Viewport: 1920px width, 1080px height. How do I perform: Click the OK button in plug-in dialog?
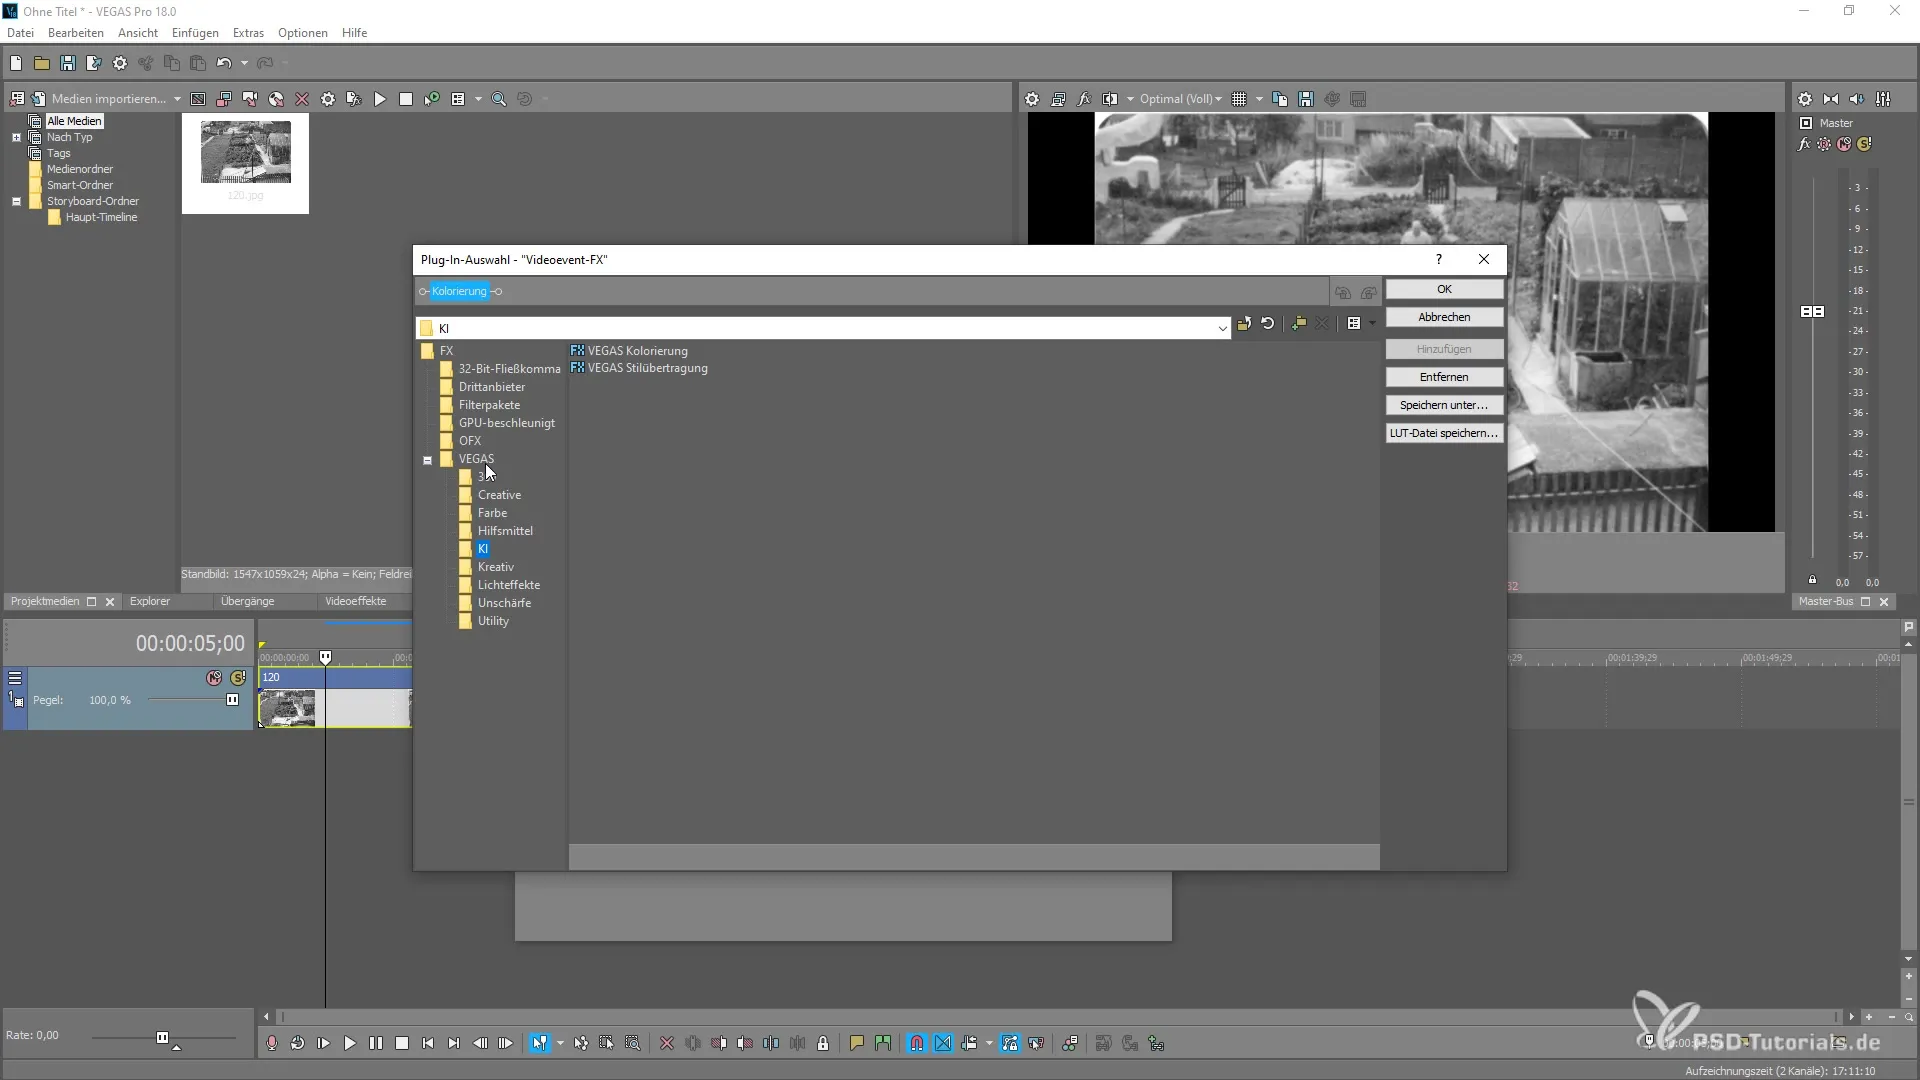click(1443, 289)
